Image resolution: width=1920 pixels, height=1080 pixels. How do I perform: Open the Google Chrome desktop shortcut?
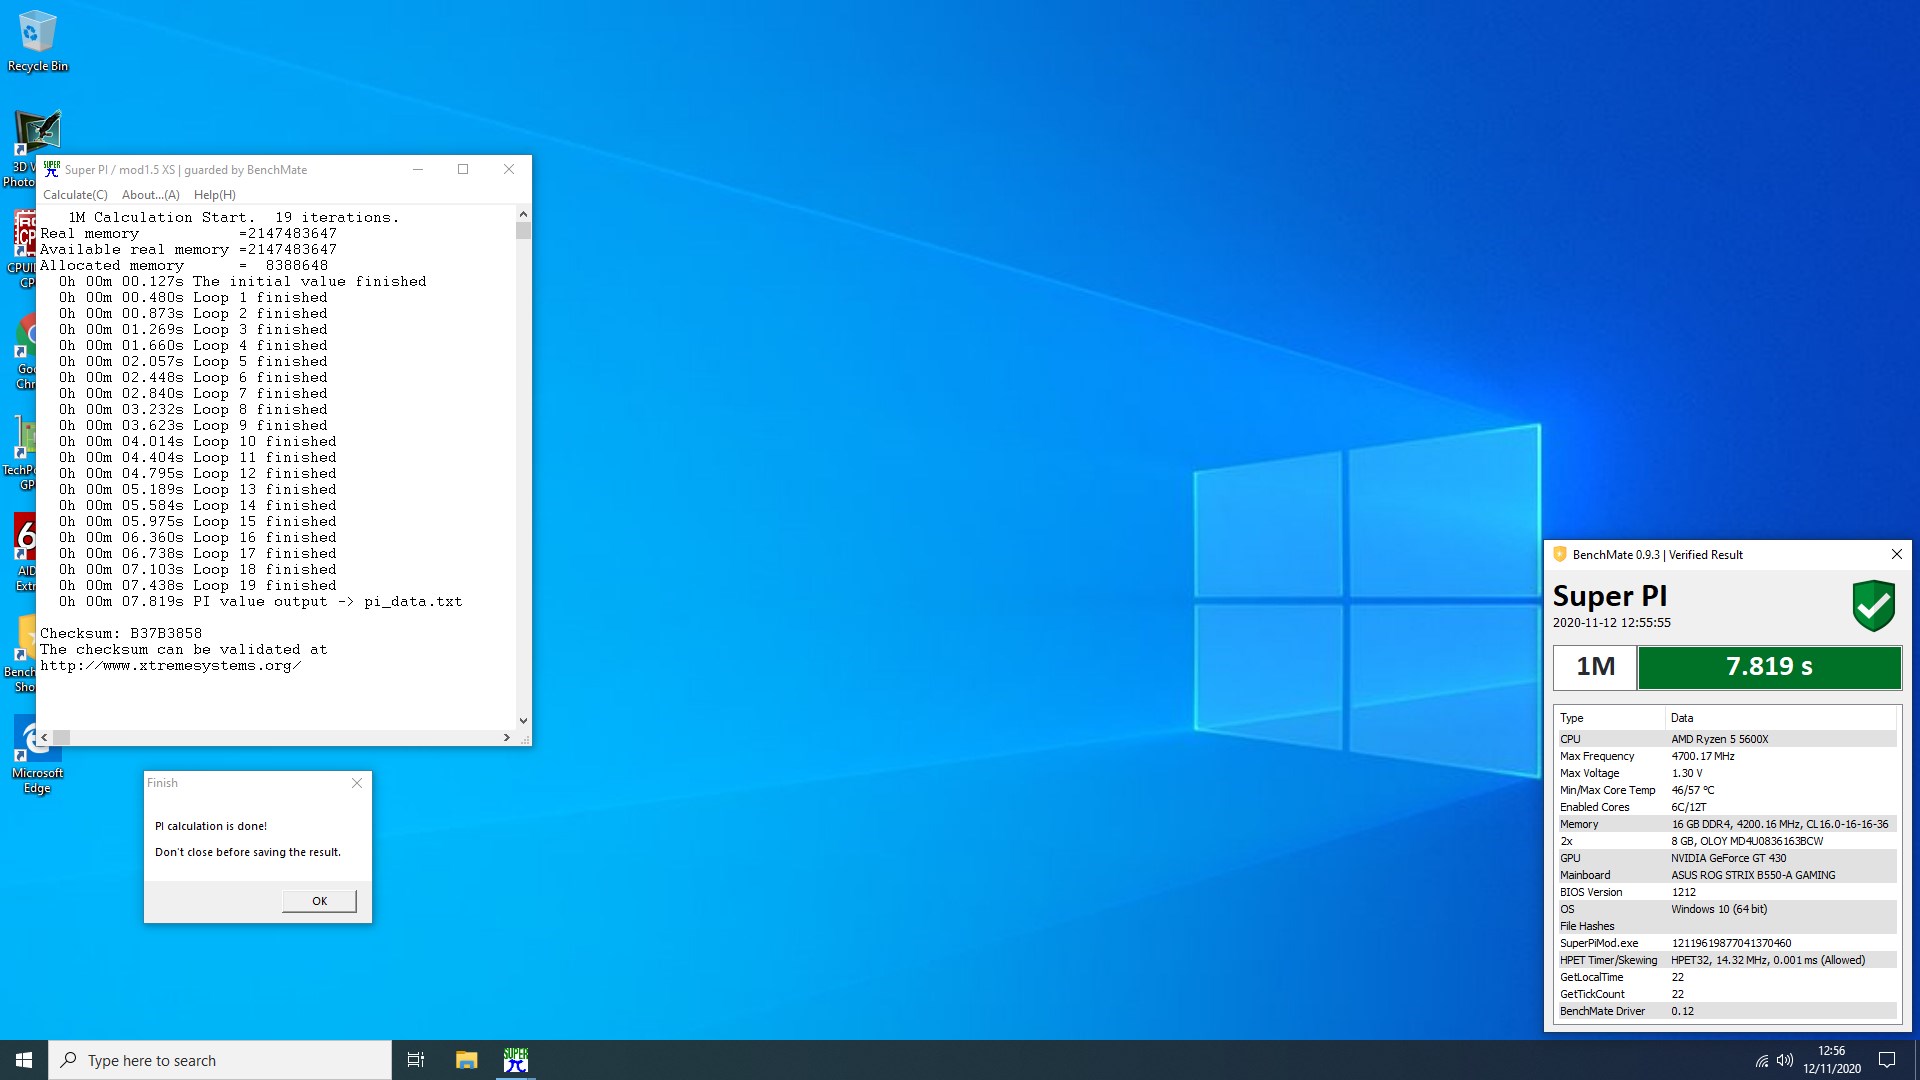(24, 352)
